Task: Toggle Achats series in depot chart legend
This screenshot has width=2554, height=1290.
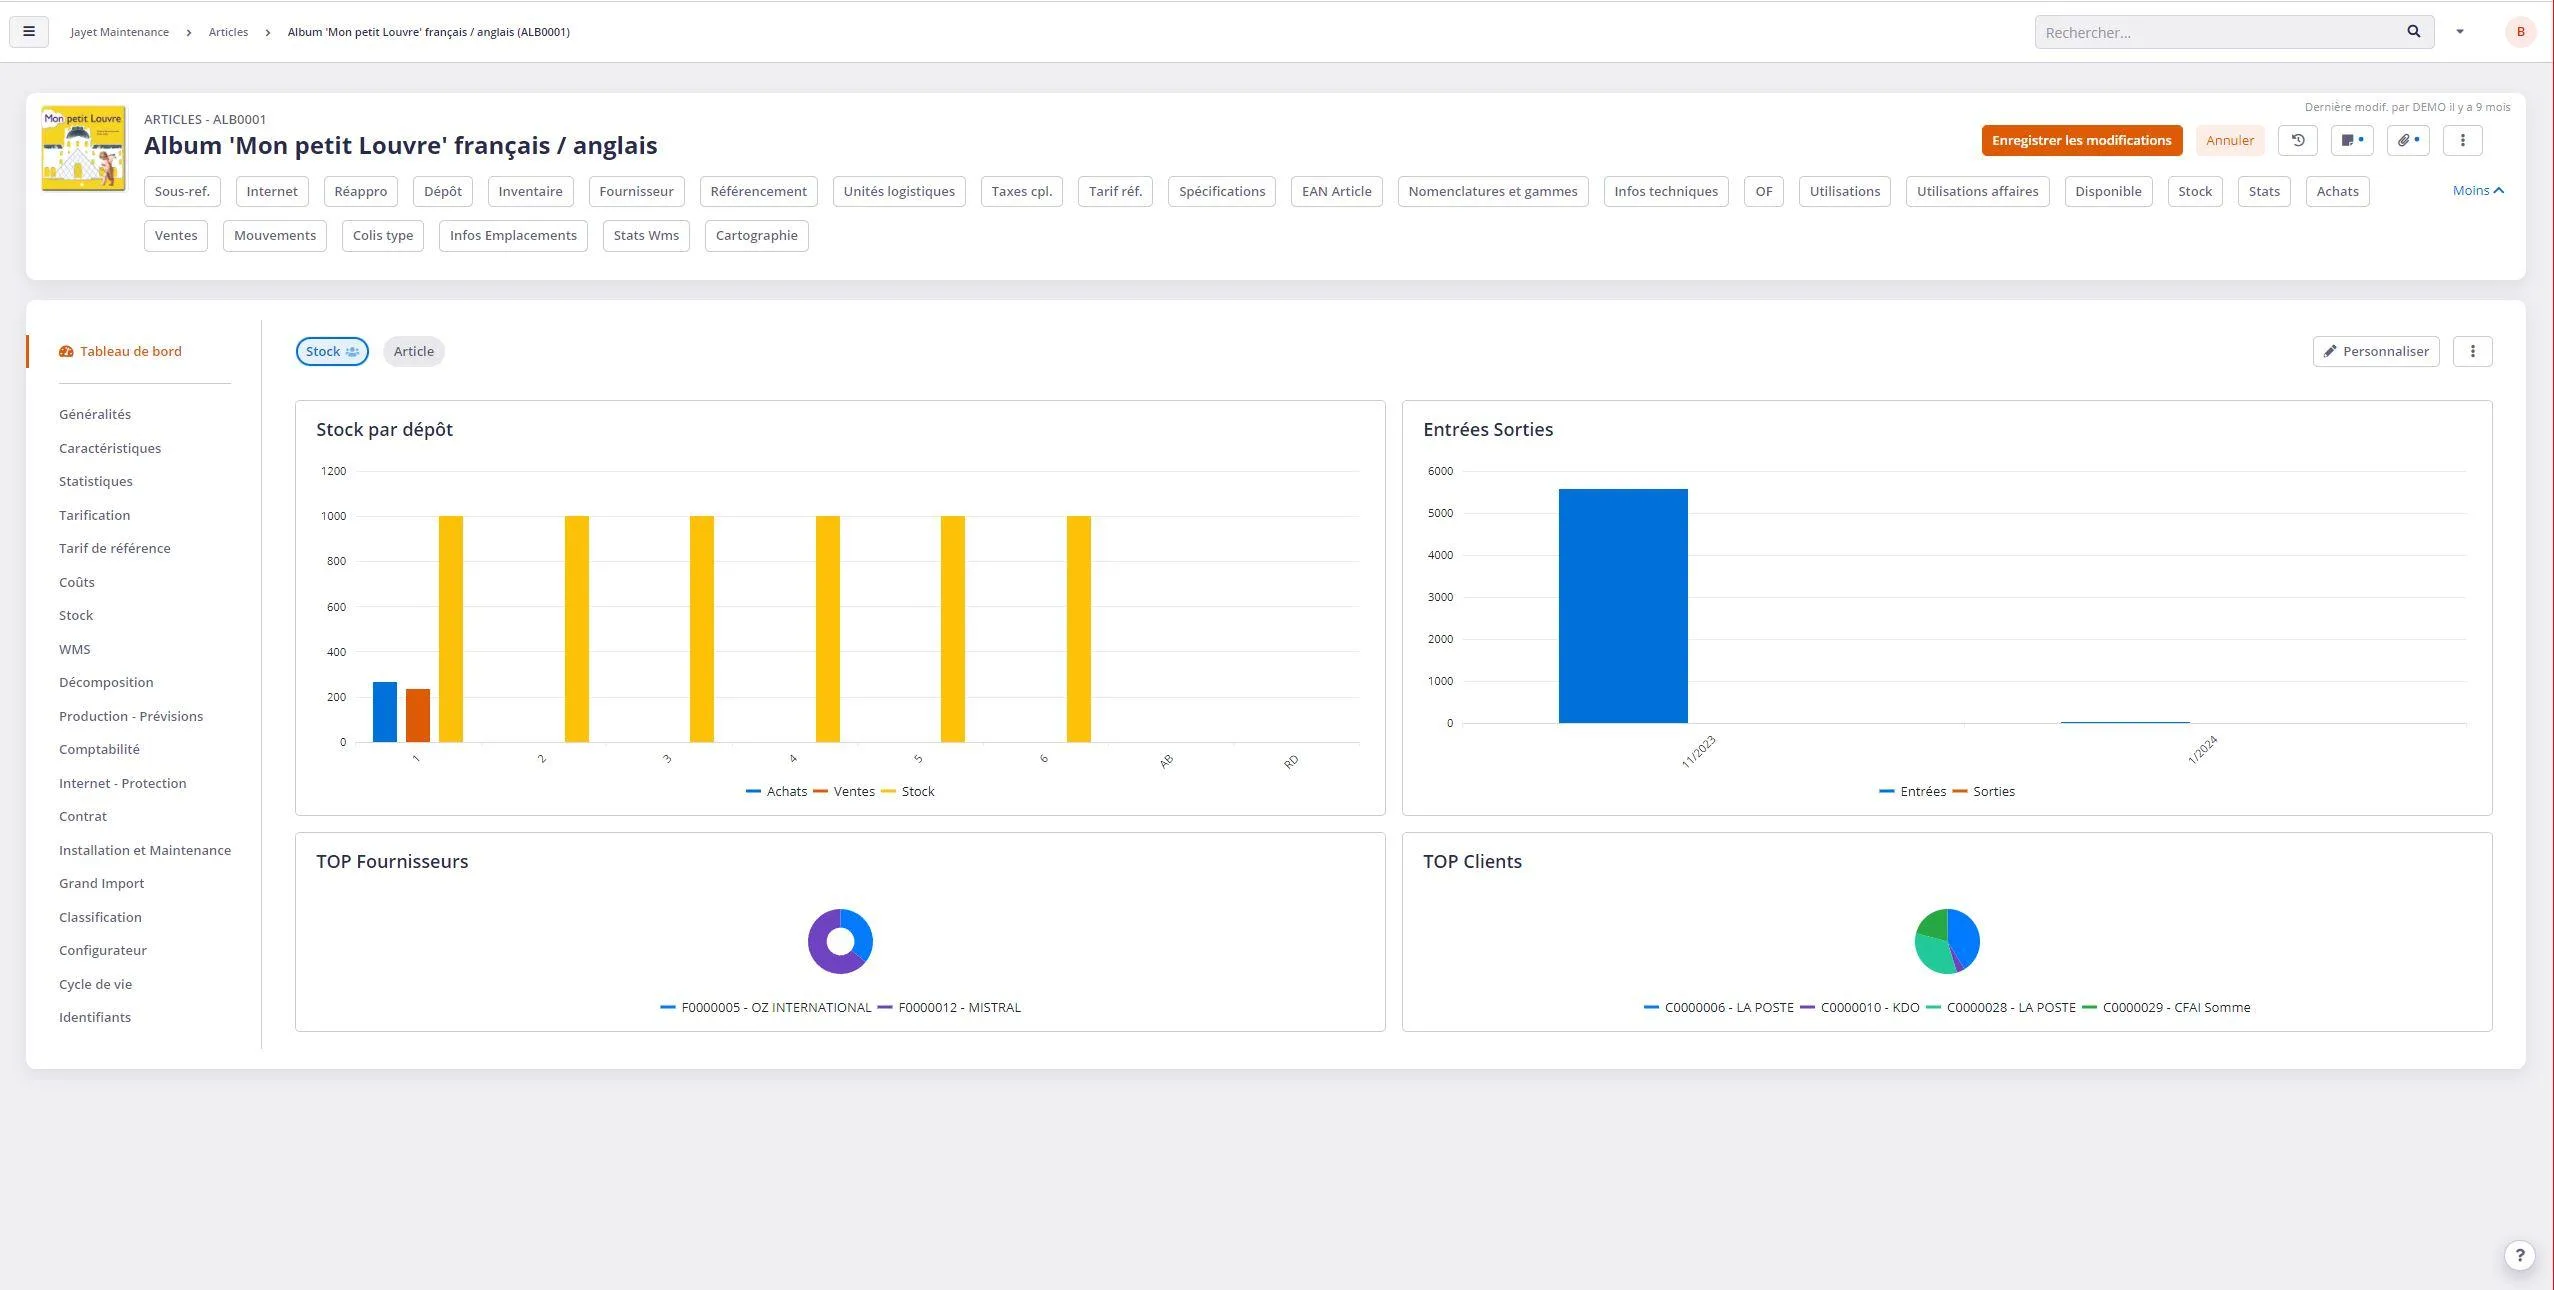Action: 777,791
